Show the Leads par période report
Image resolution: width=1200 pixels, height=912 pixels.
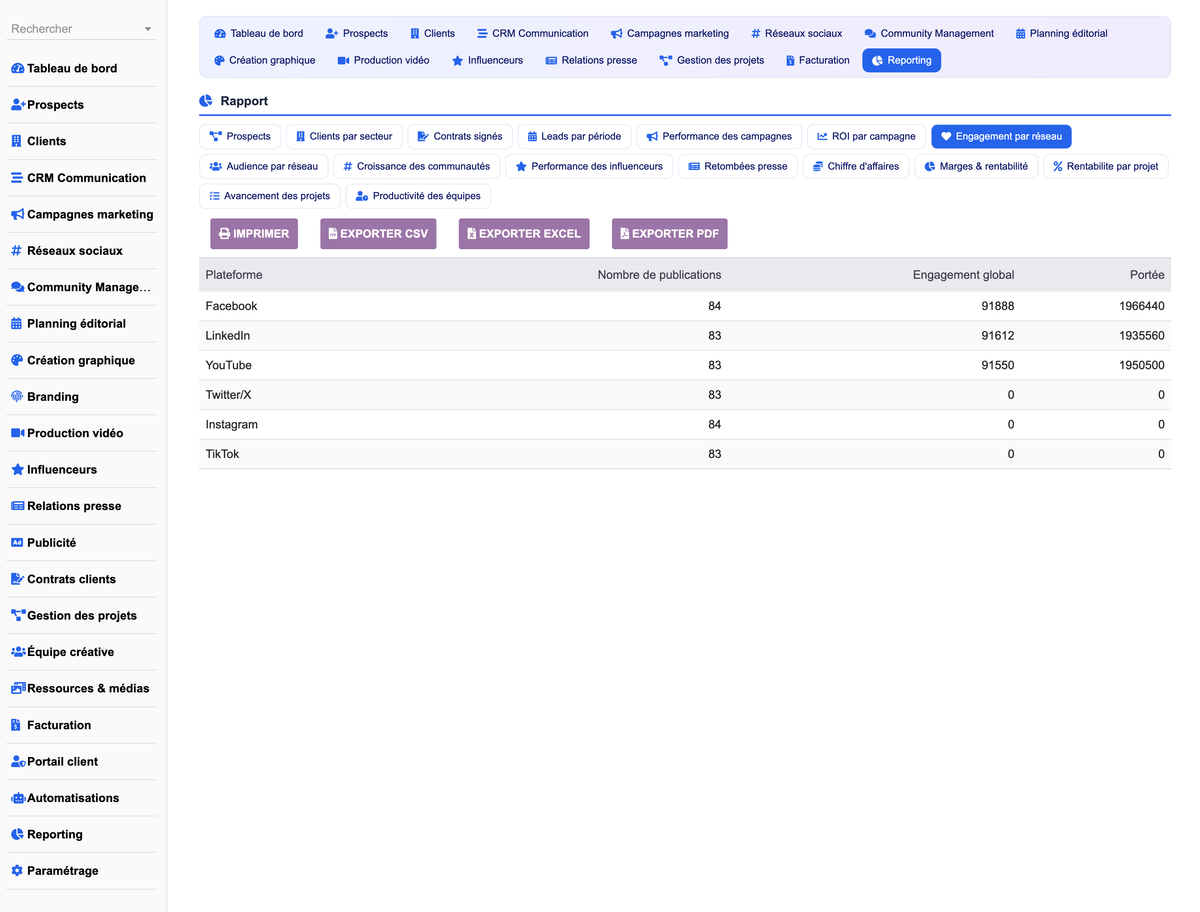tap(575, 137)
